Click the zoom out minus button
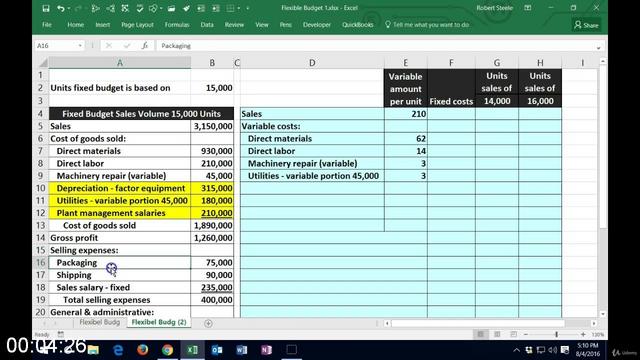The width and height of the screenshot is (640, 360). click(526, 334)
